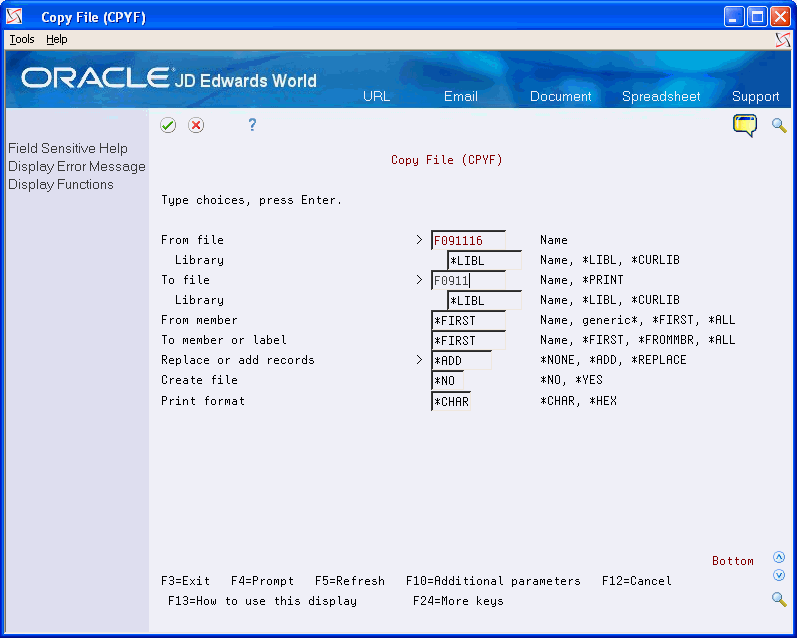
Task: Click the 'Bottom' indicator text
Action: pyautogui.click(x=732, y=561)
